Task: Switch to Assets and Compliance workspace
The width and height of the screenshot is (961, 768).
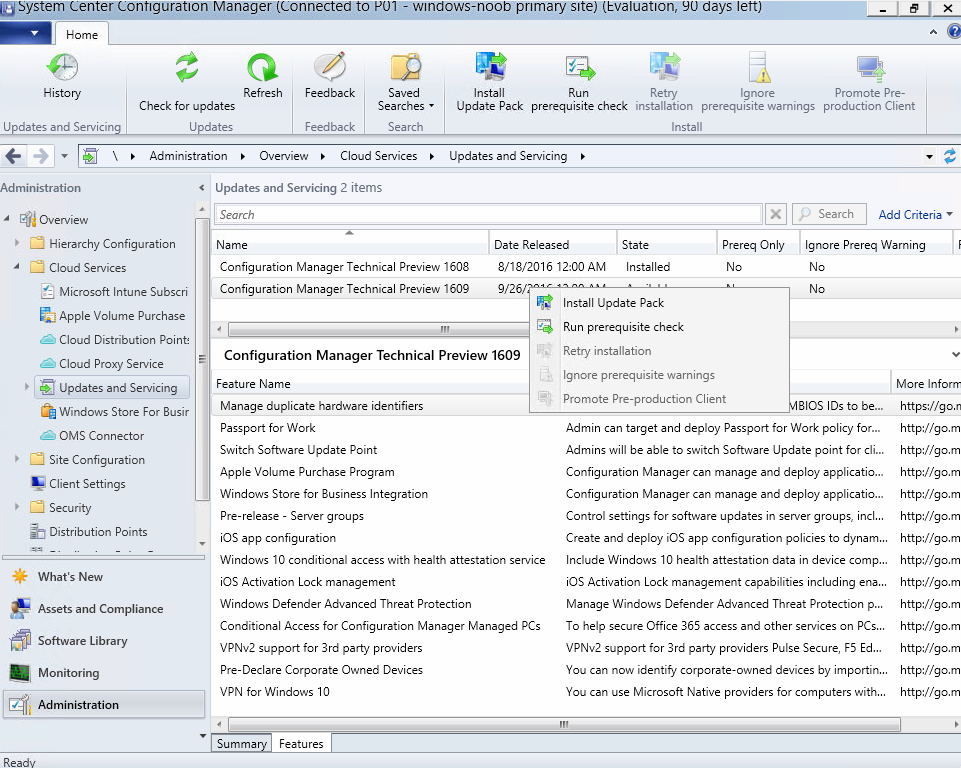Action: coord(87,609)
